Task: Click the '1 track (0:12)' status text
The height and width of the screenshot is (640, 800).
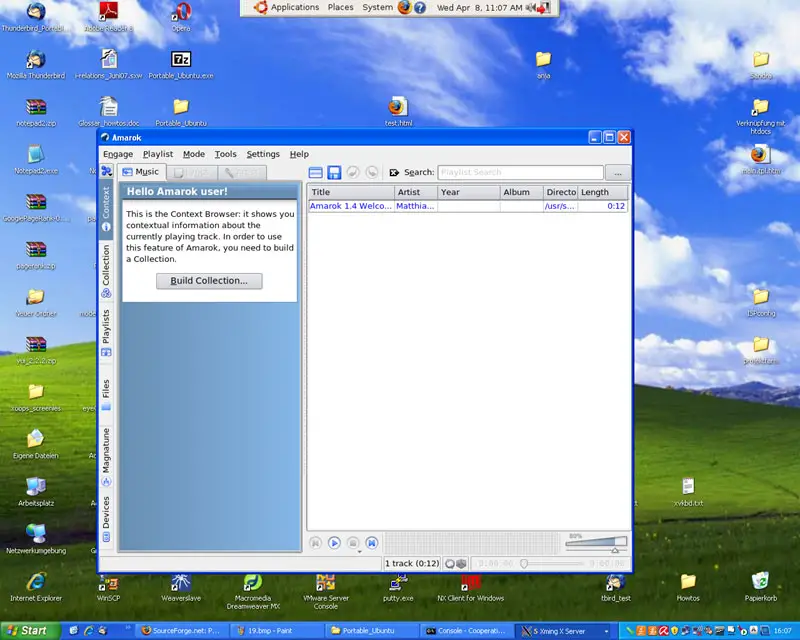Action: coord(412,563)
